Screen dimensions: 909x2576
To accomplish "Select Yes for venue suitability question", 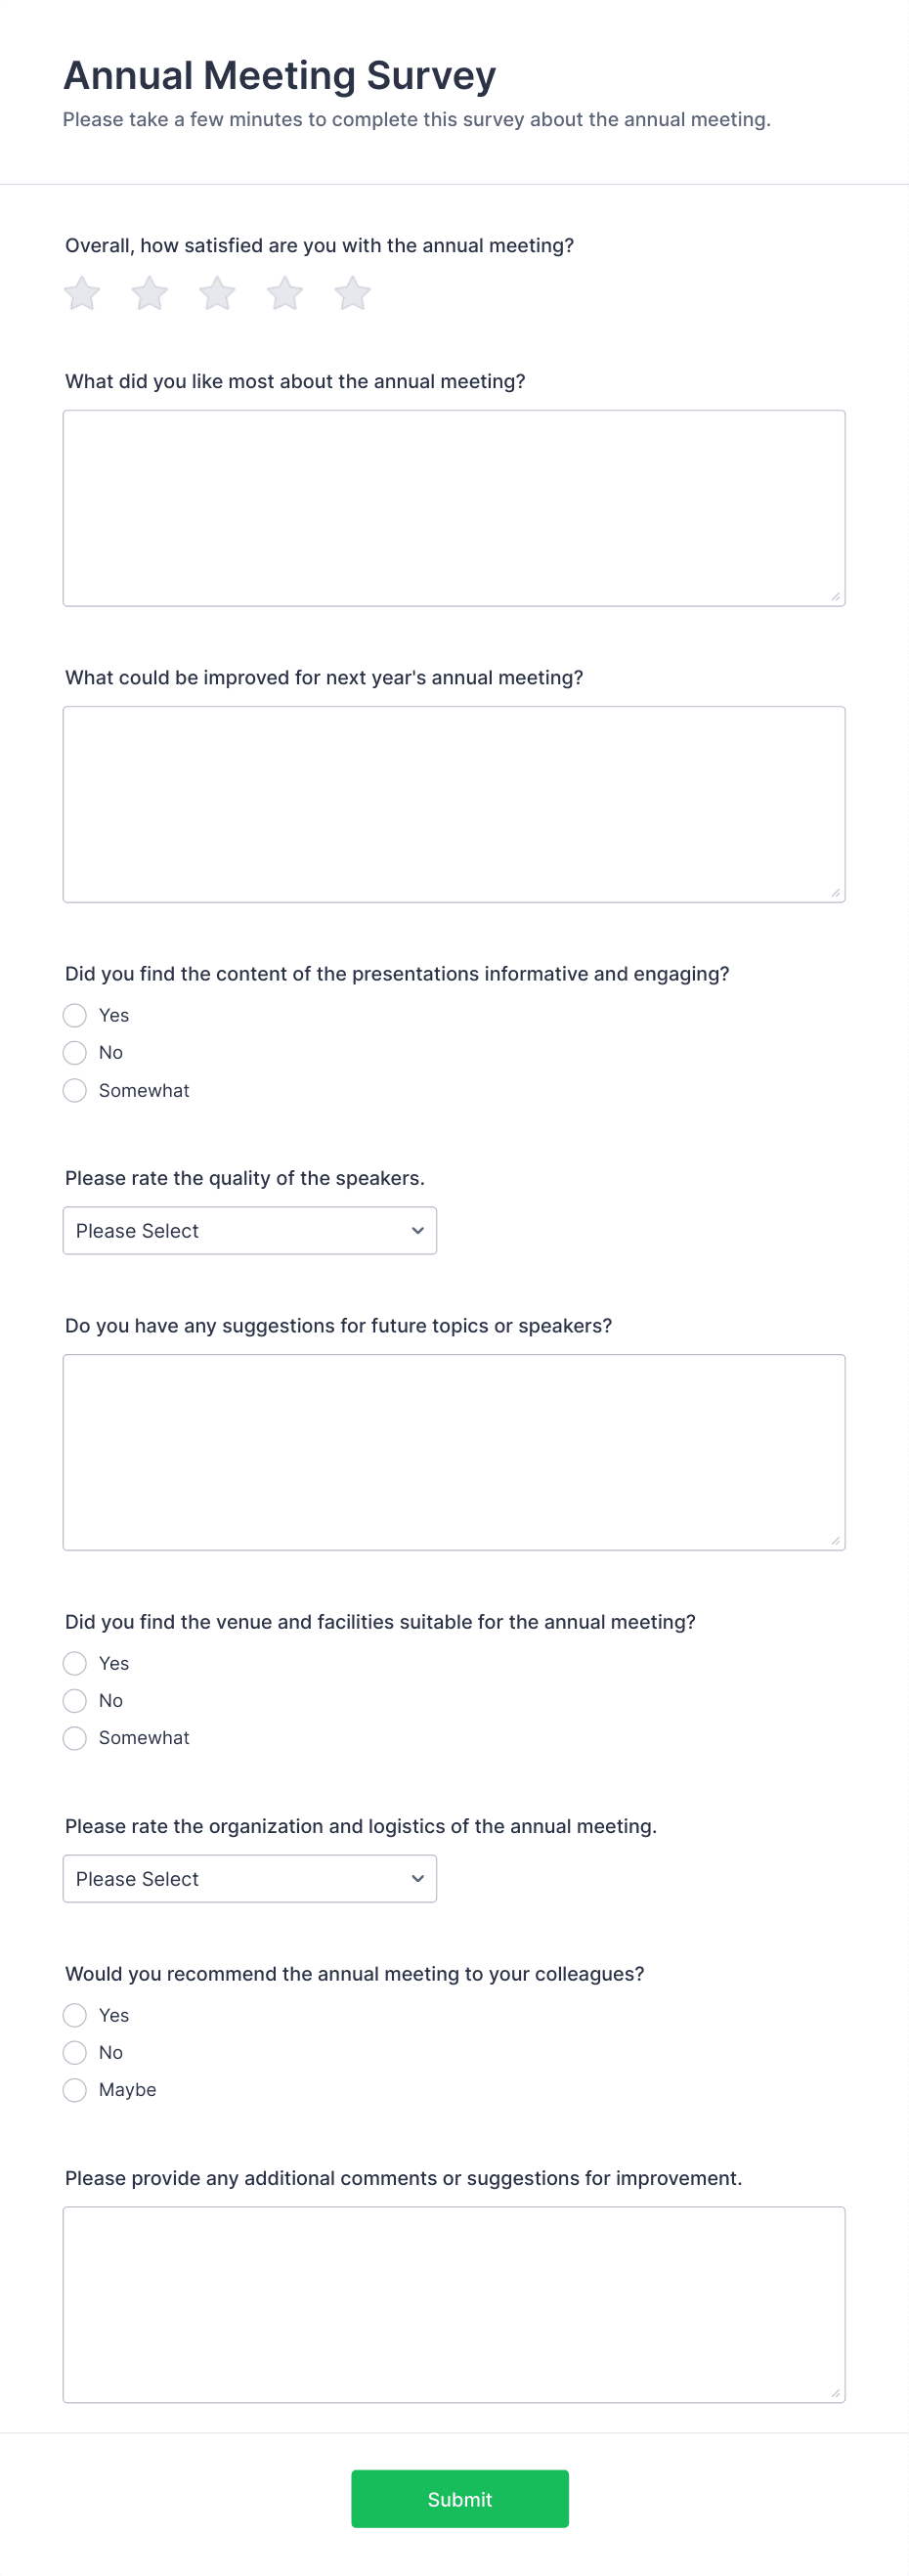I will (74, 1663).
